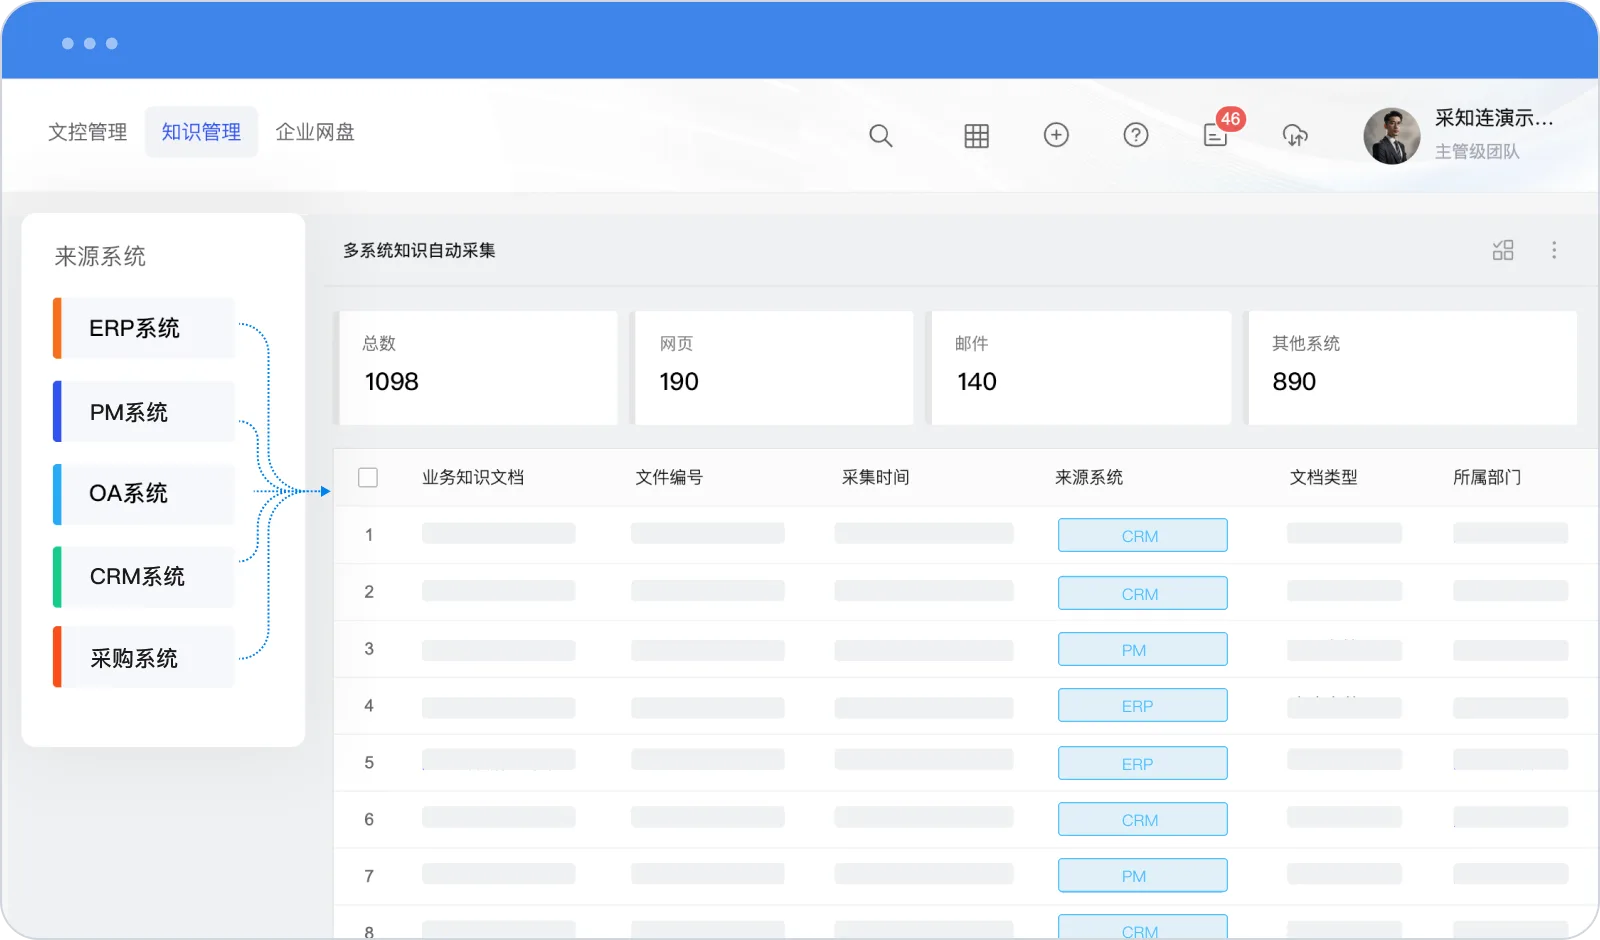This screenshot has height=940, width=1600.
Task: Choose CRM系统 in source list
Action: [144, 577]
